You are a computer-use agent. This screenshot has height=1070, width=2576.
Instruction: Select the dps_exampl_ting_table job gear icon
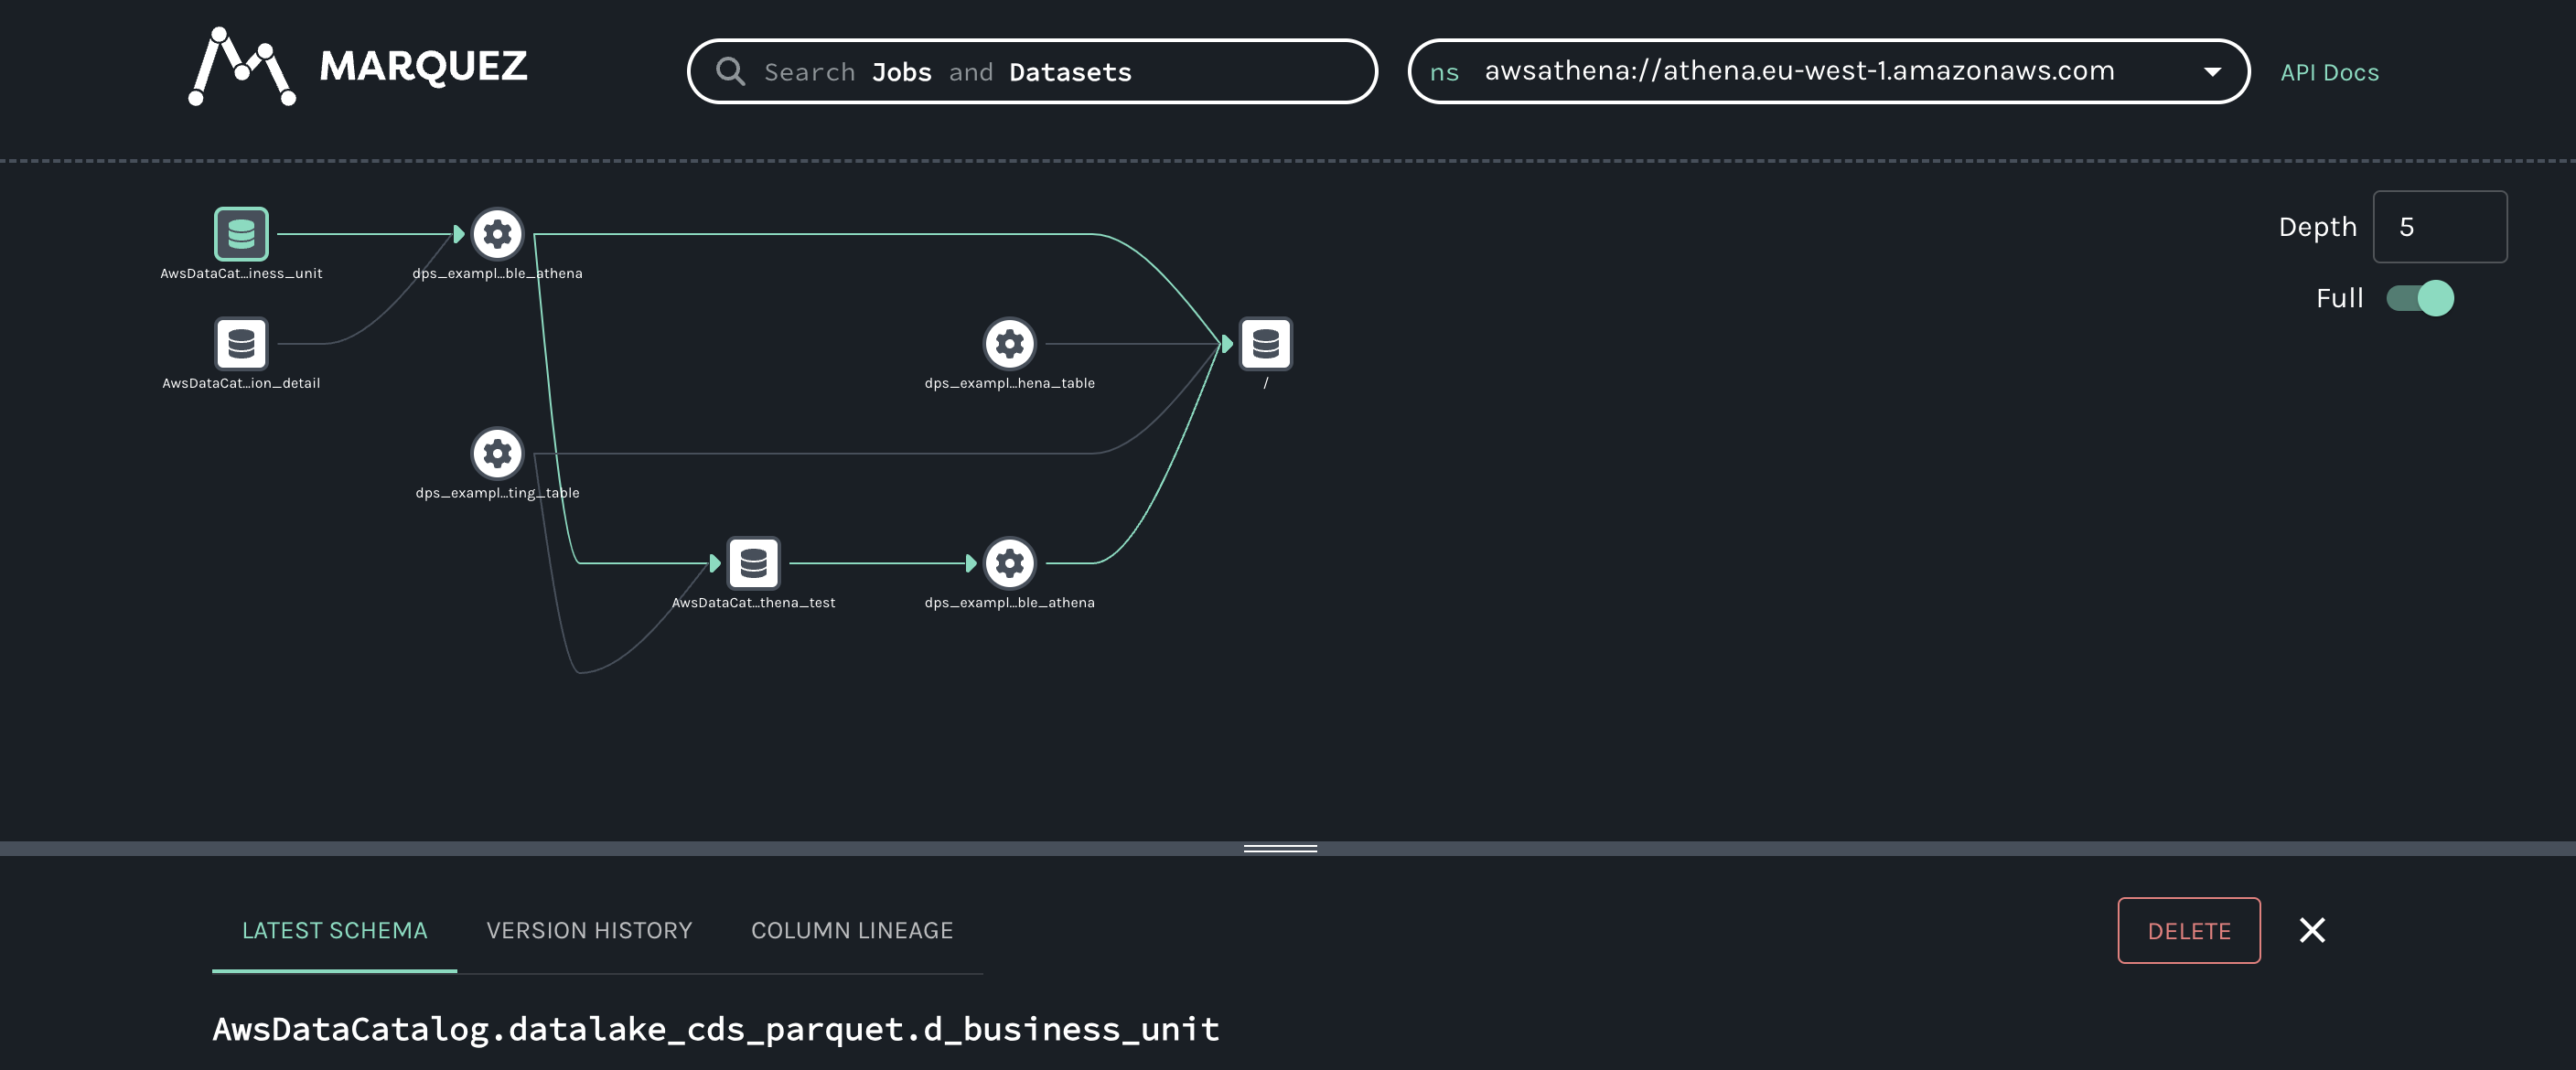[497, 453]
